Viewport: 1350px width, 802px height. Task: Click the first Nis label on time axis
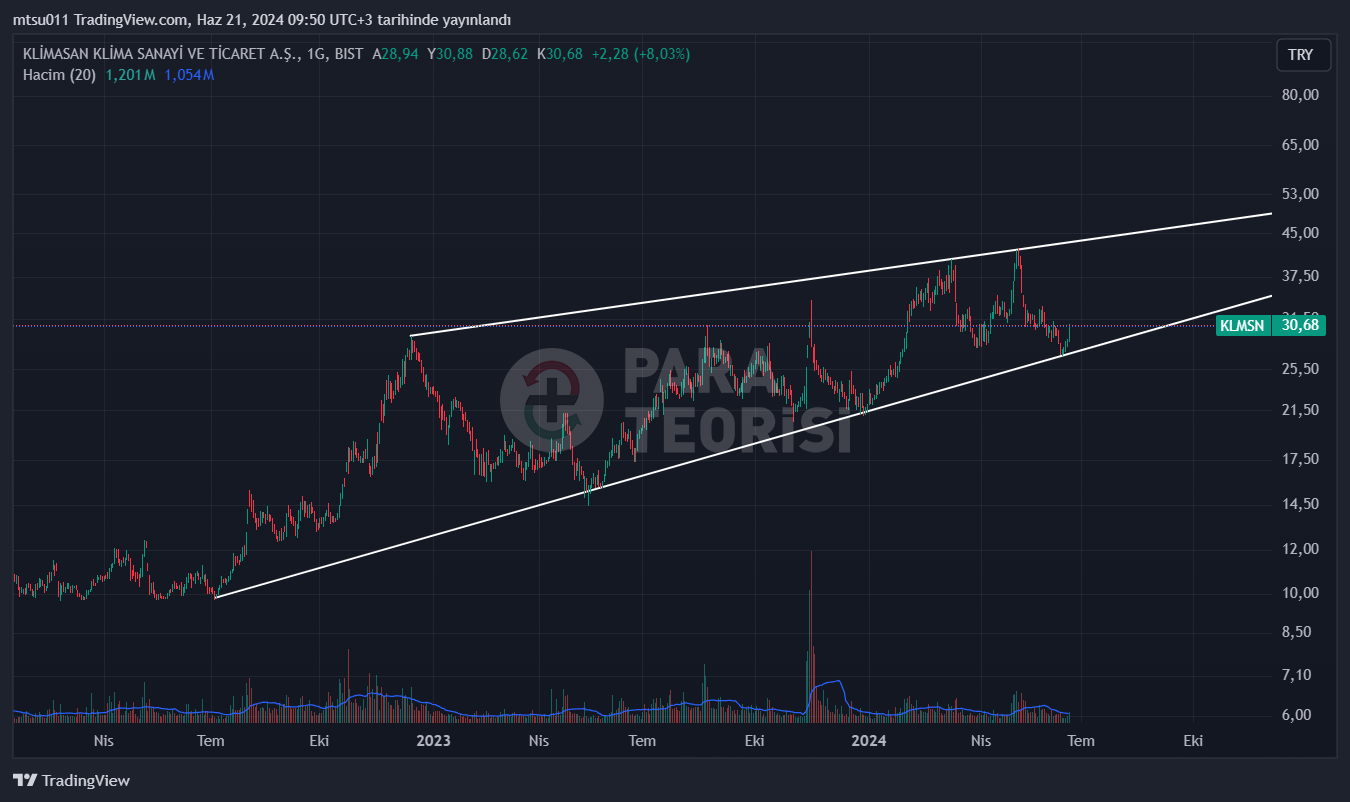[103, 741]
